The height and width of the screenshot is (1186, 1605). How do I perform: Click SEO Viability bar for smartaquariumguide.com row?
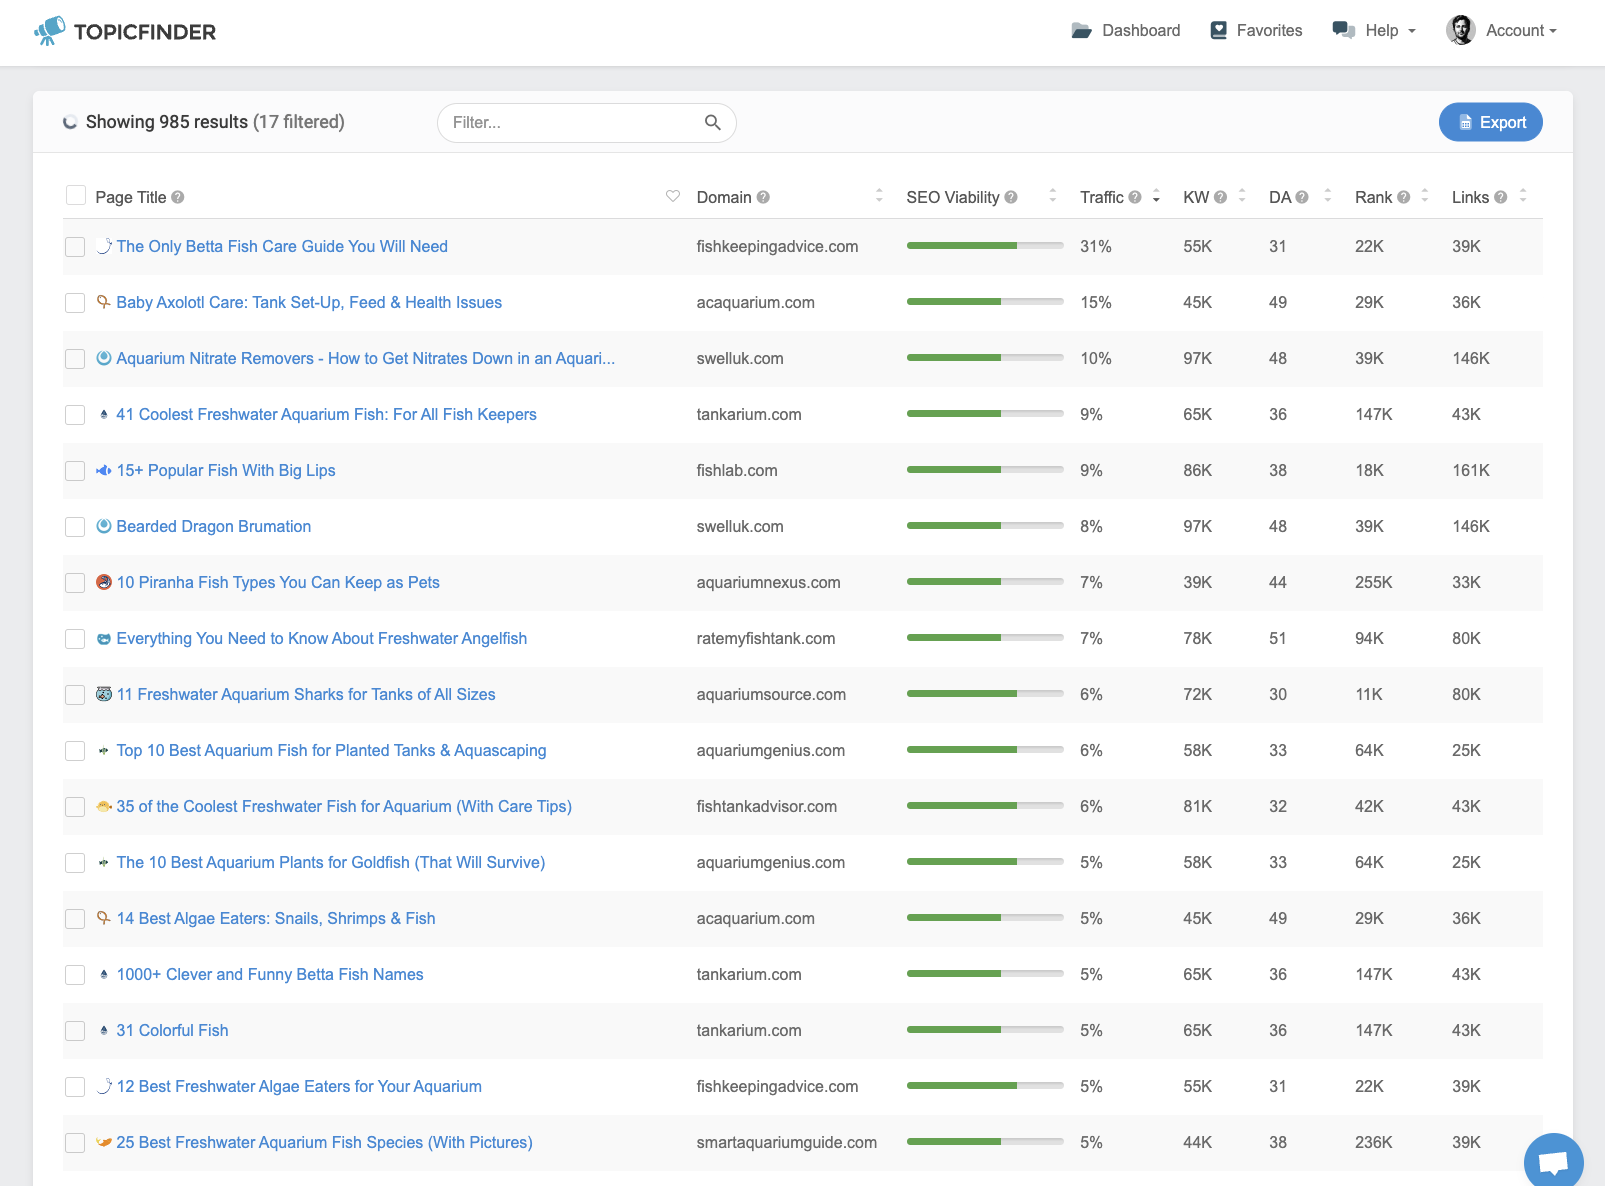985,1142
